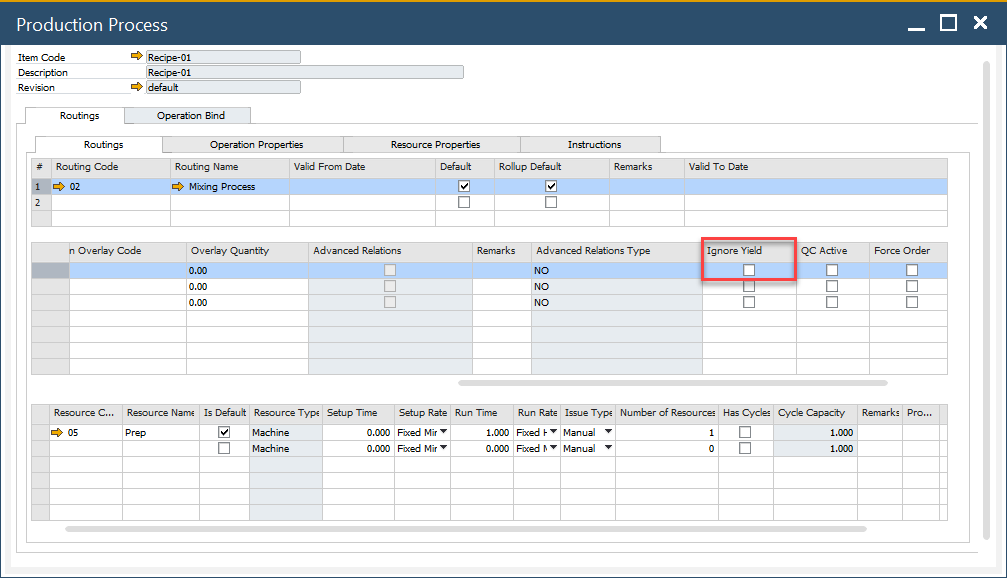Open resource 05 using its link arrow
The height and width of the screenshot is (578, 1007).
pyautogui.click(x=58, y=433)
